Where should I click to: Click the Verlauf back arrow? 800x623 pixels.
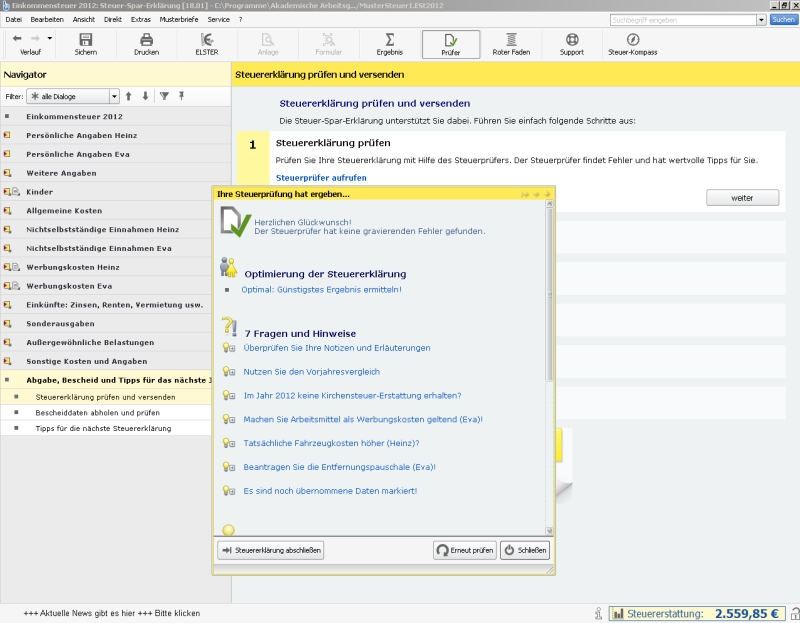click(17, 38)
